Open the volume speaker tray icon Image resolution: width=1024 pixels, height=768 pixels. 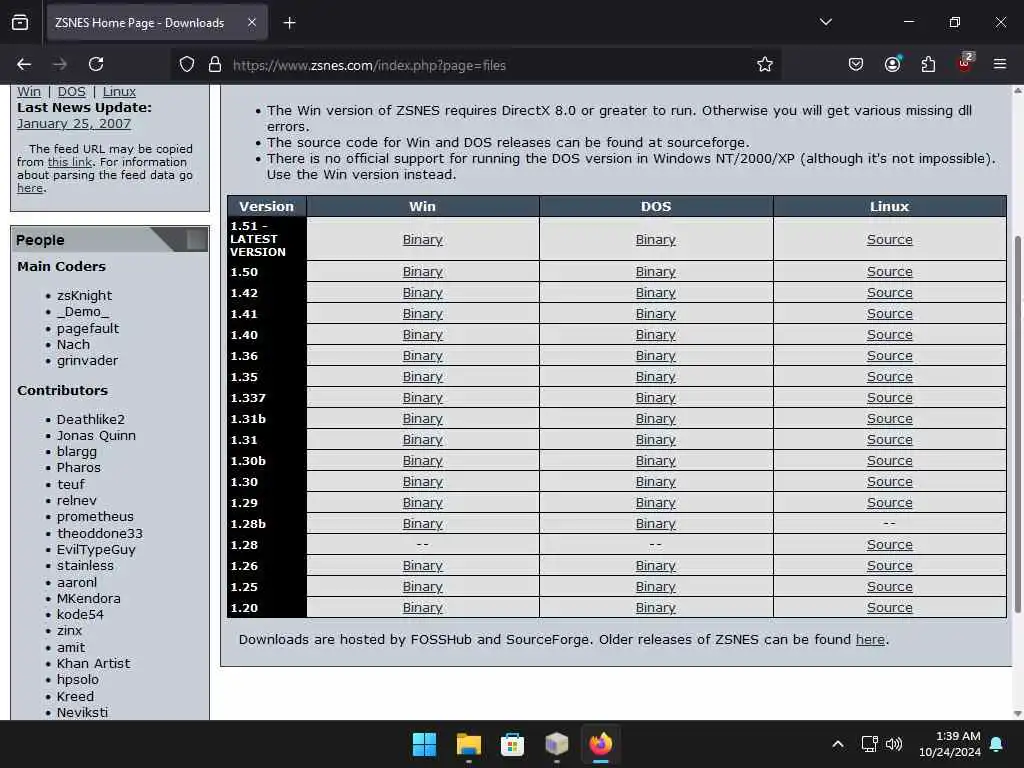pos(893,744)
